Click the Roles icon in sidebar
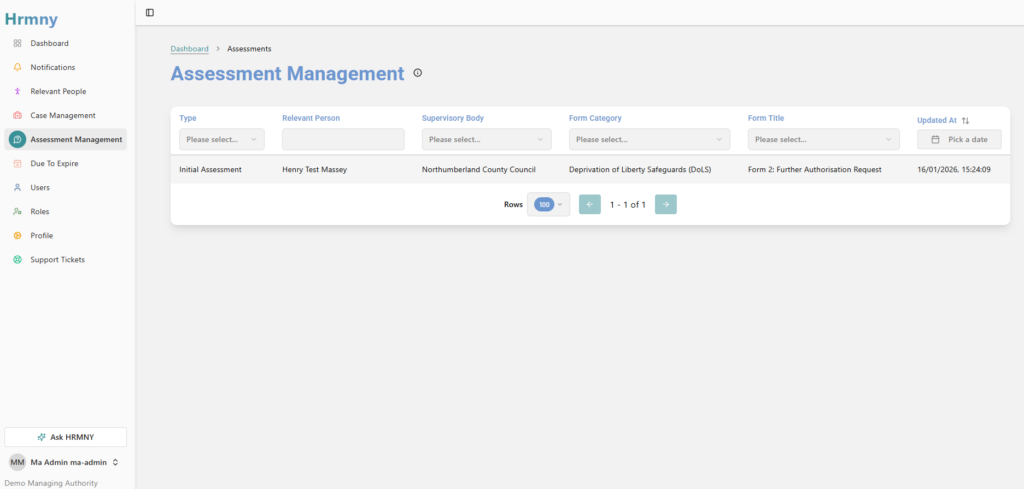The height and width of the screenshot is (489, 1024). 17,211
